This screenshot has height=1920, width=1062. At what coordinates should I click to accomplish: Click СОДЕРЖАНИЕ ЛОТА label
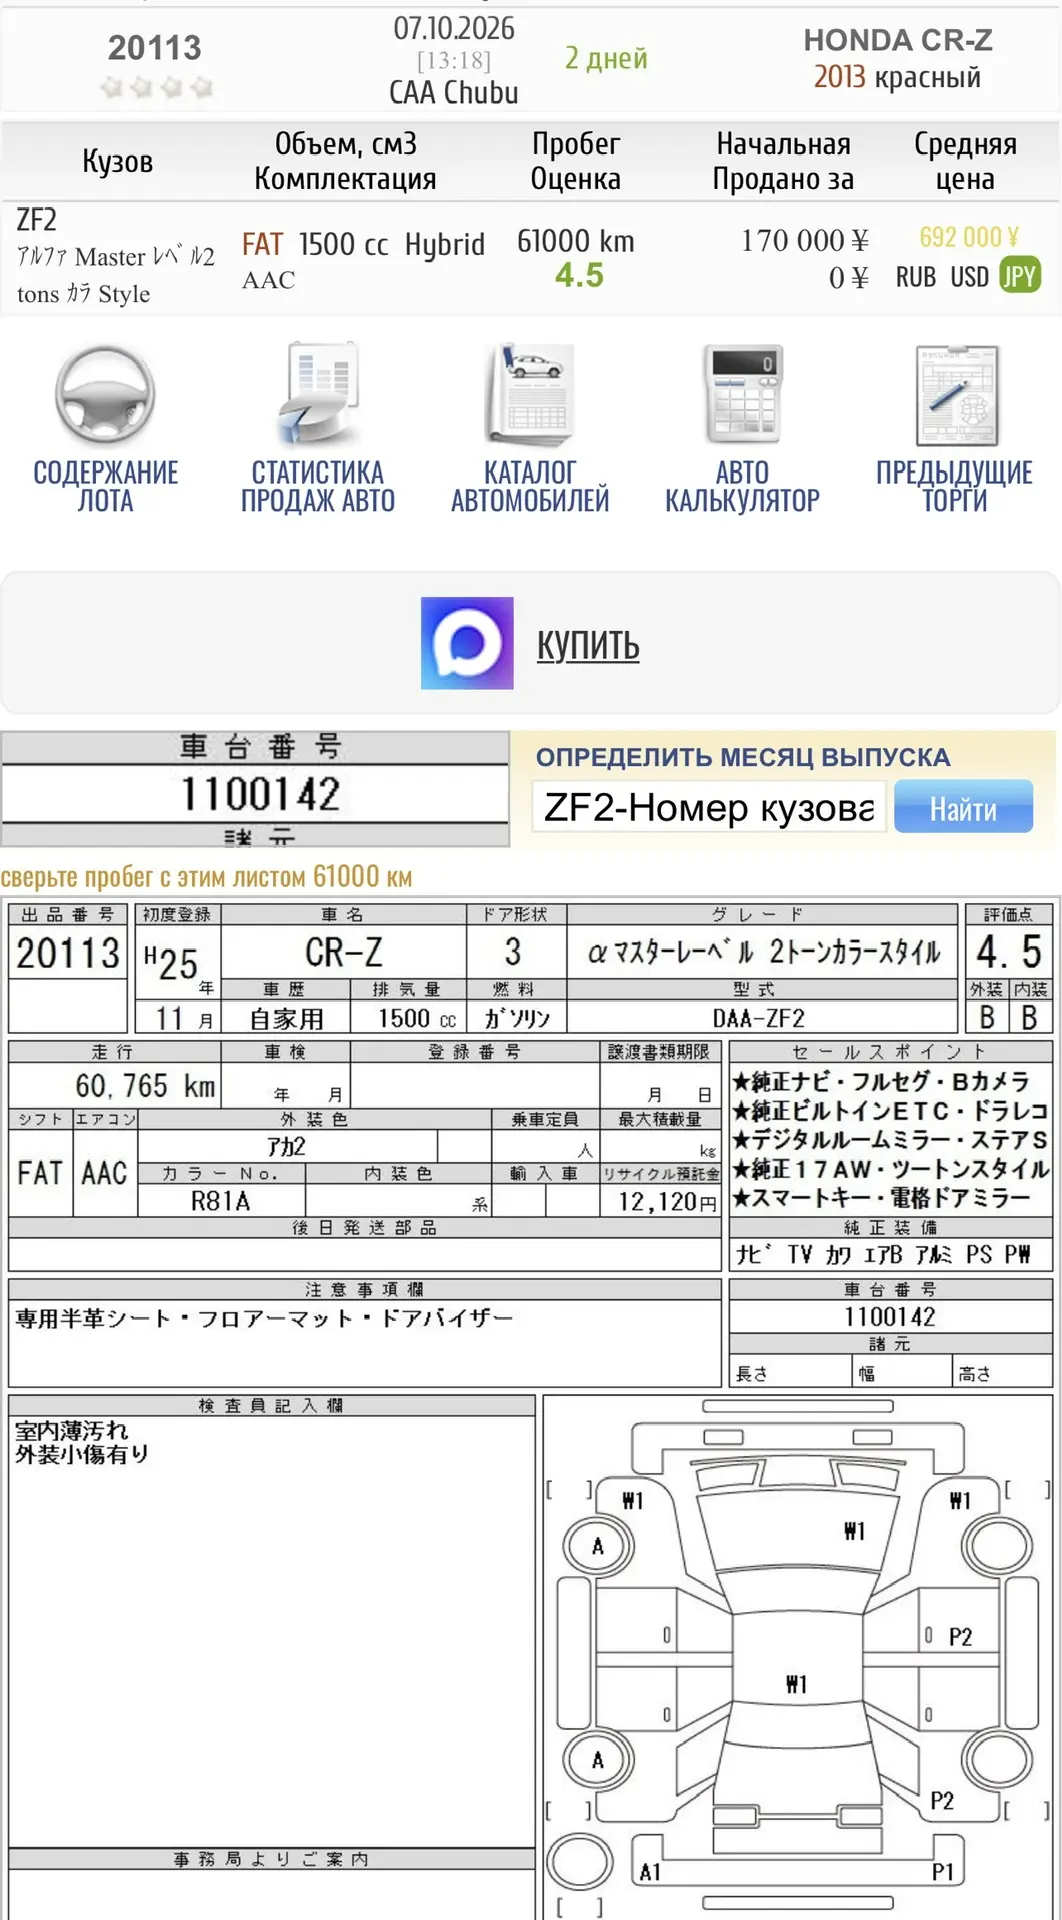[x=106, y=486]
